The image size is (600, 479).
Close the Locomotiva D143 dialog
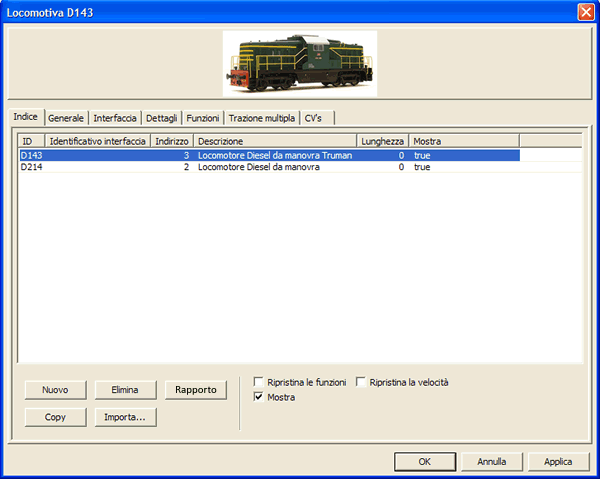tap(585, 11)
